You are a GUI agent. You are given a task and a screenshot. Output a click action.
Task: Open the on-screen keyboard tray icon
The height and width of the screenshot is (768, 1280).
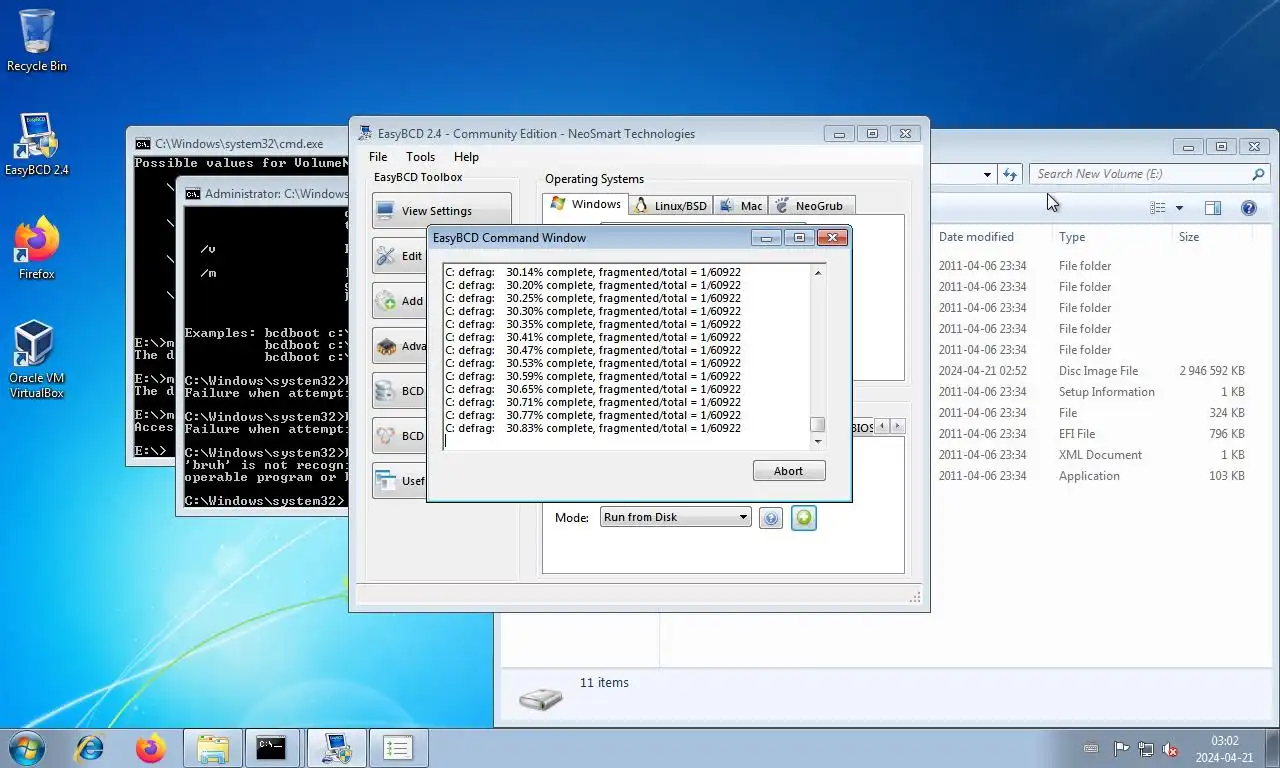(x=1092, y=749)
